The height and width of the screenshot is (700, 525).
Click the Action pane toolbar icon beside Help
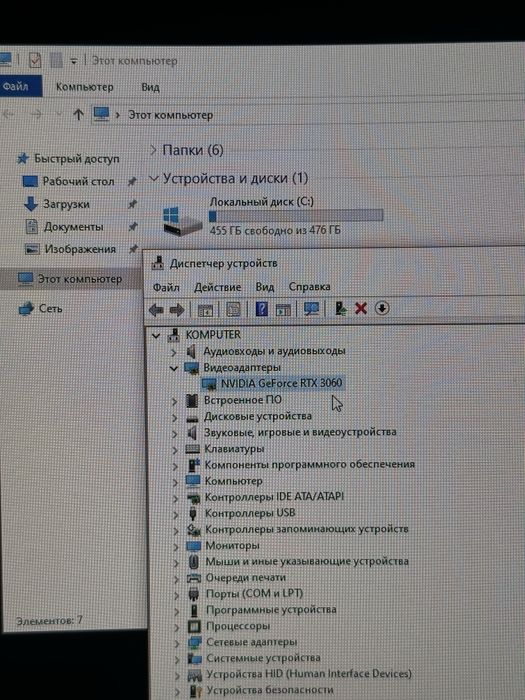click(283, 309)
